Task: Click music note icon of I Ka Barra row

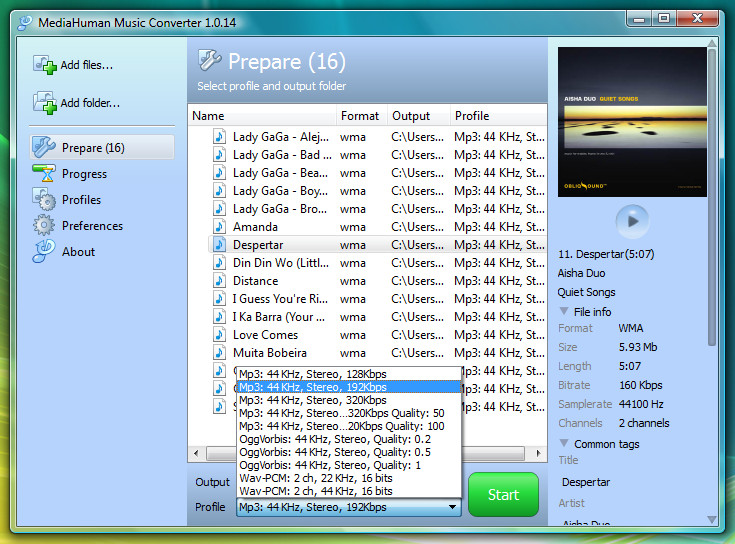Action: tap(219, 316)
